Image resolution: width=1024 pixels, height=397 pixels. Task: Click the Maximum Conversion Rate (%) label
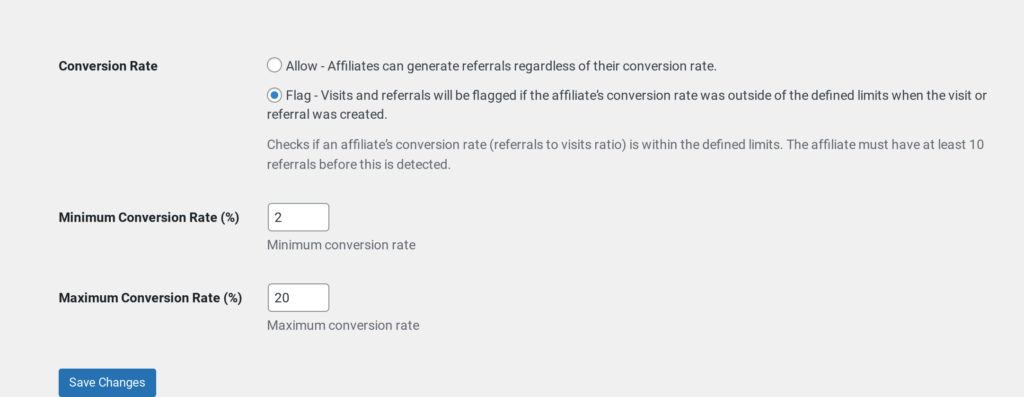[x=150, y=298]
